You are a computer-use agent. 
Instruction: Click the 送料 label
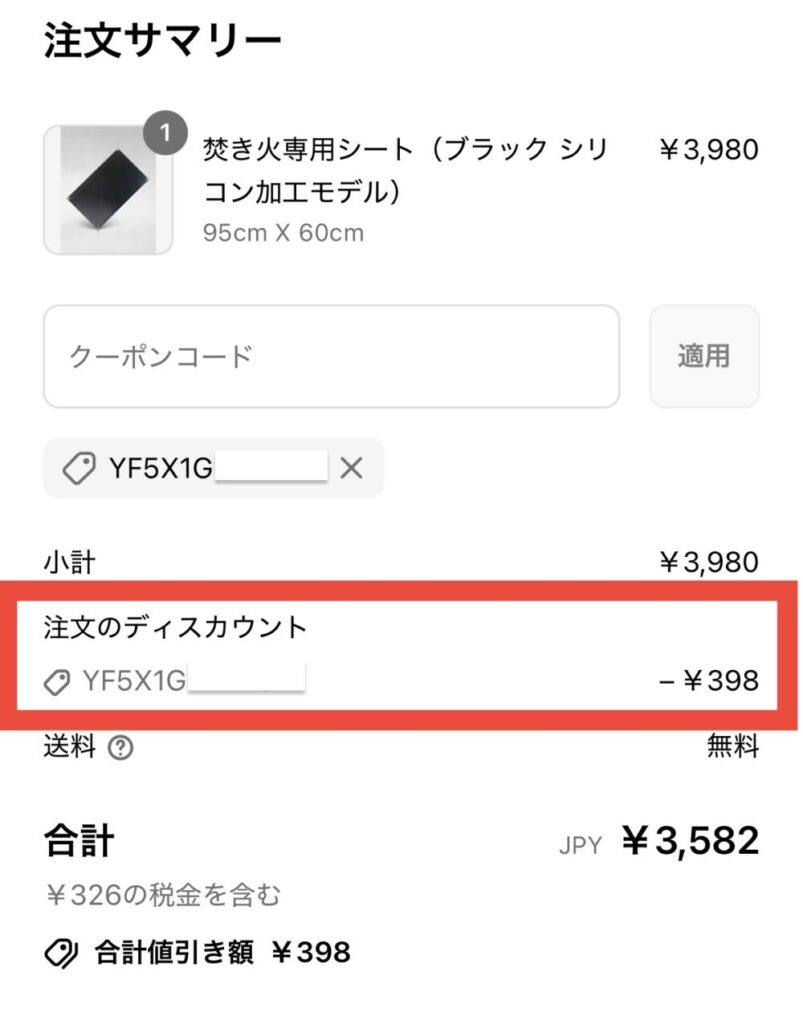70,747
